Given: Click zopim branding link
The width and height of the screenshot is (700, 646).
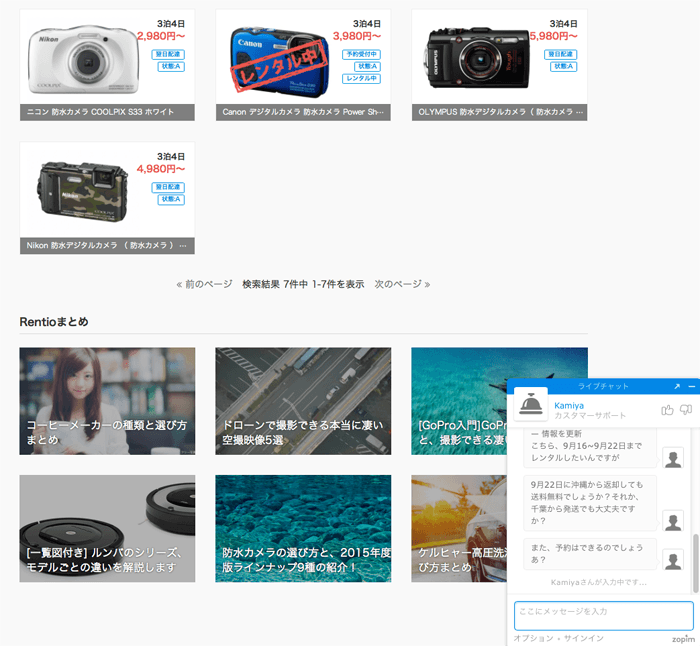Looking at the screenshot, I should pyautogui.click(x=683, y=639).
